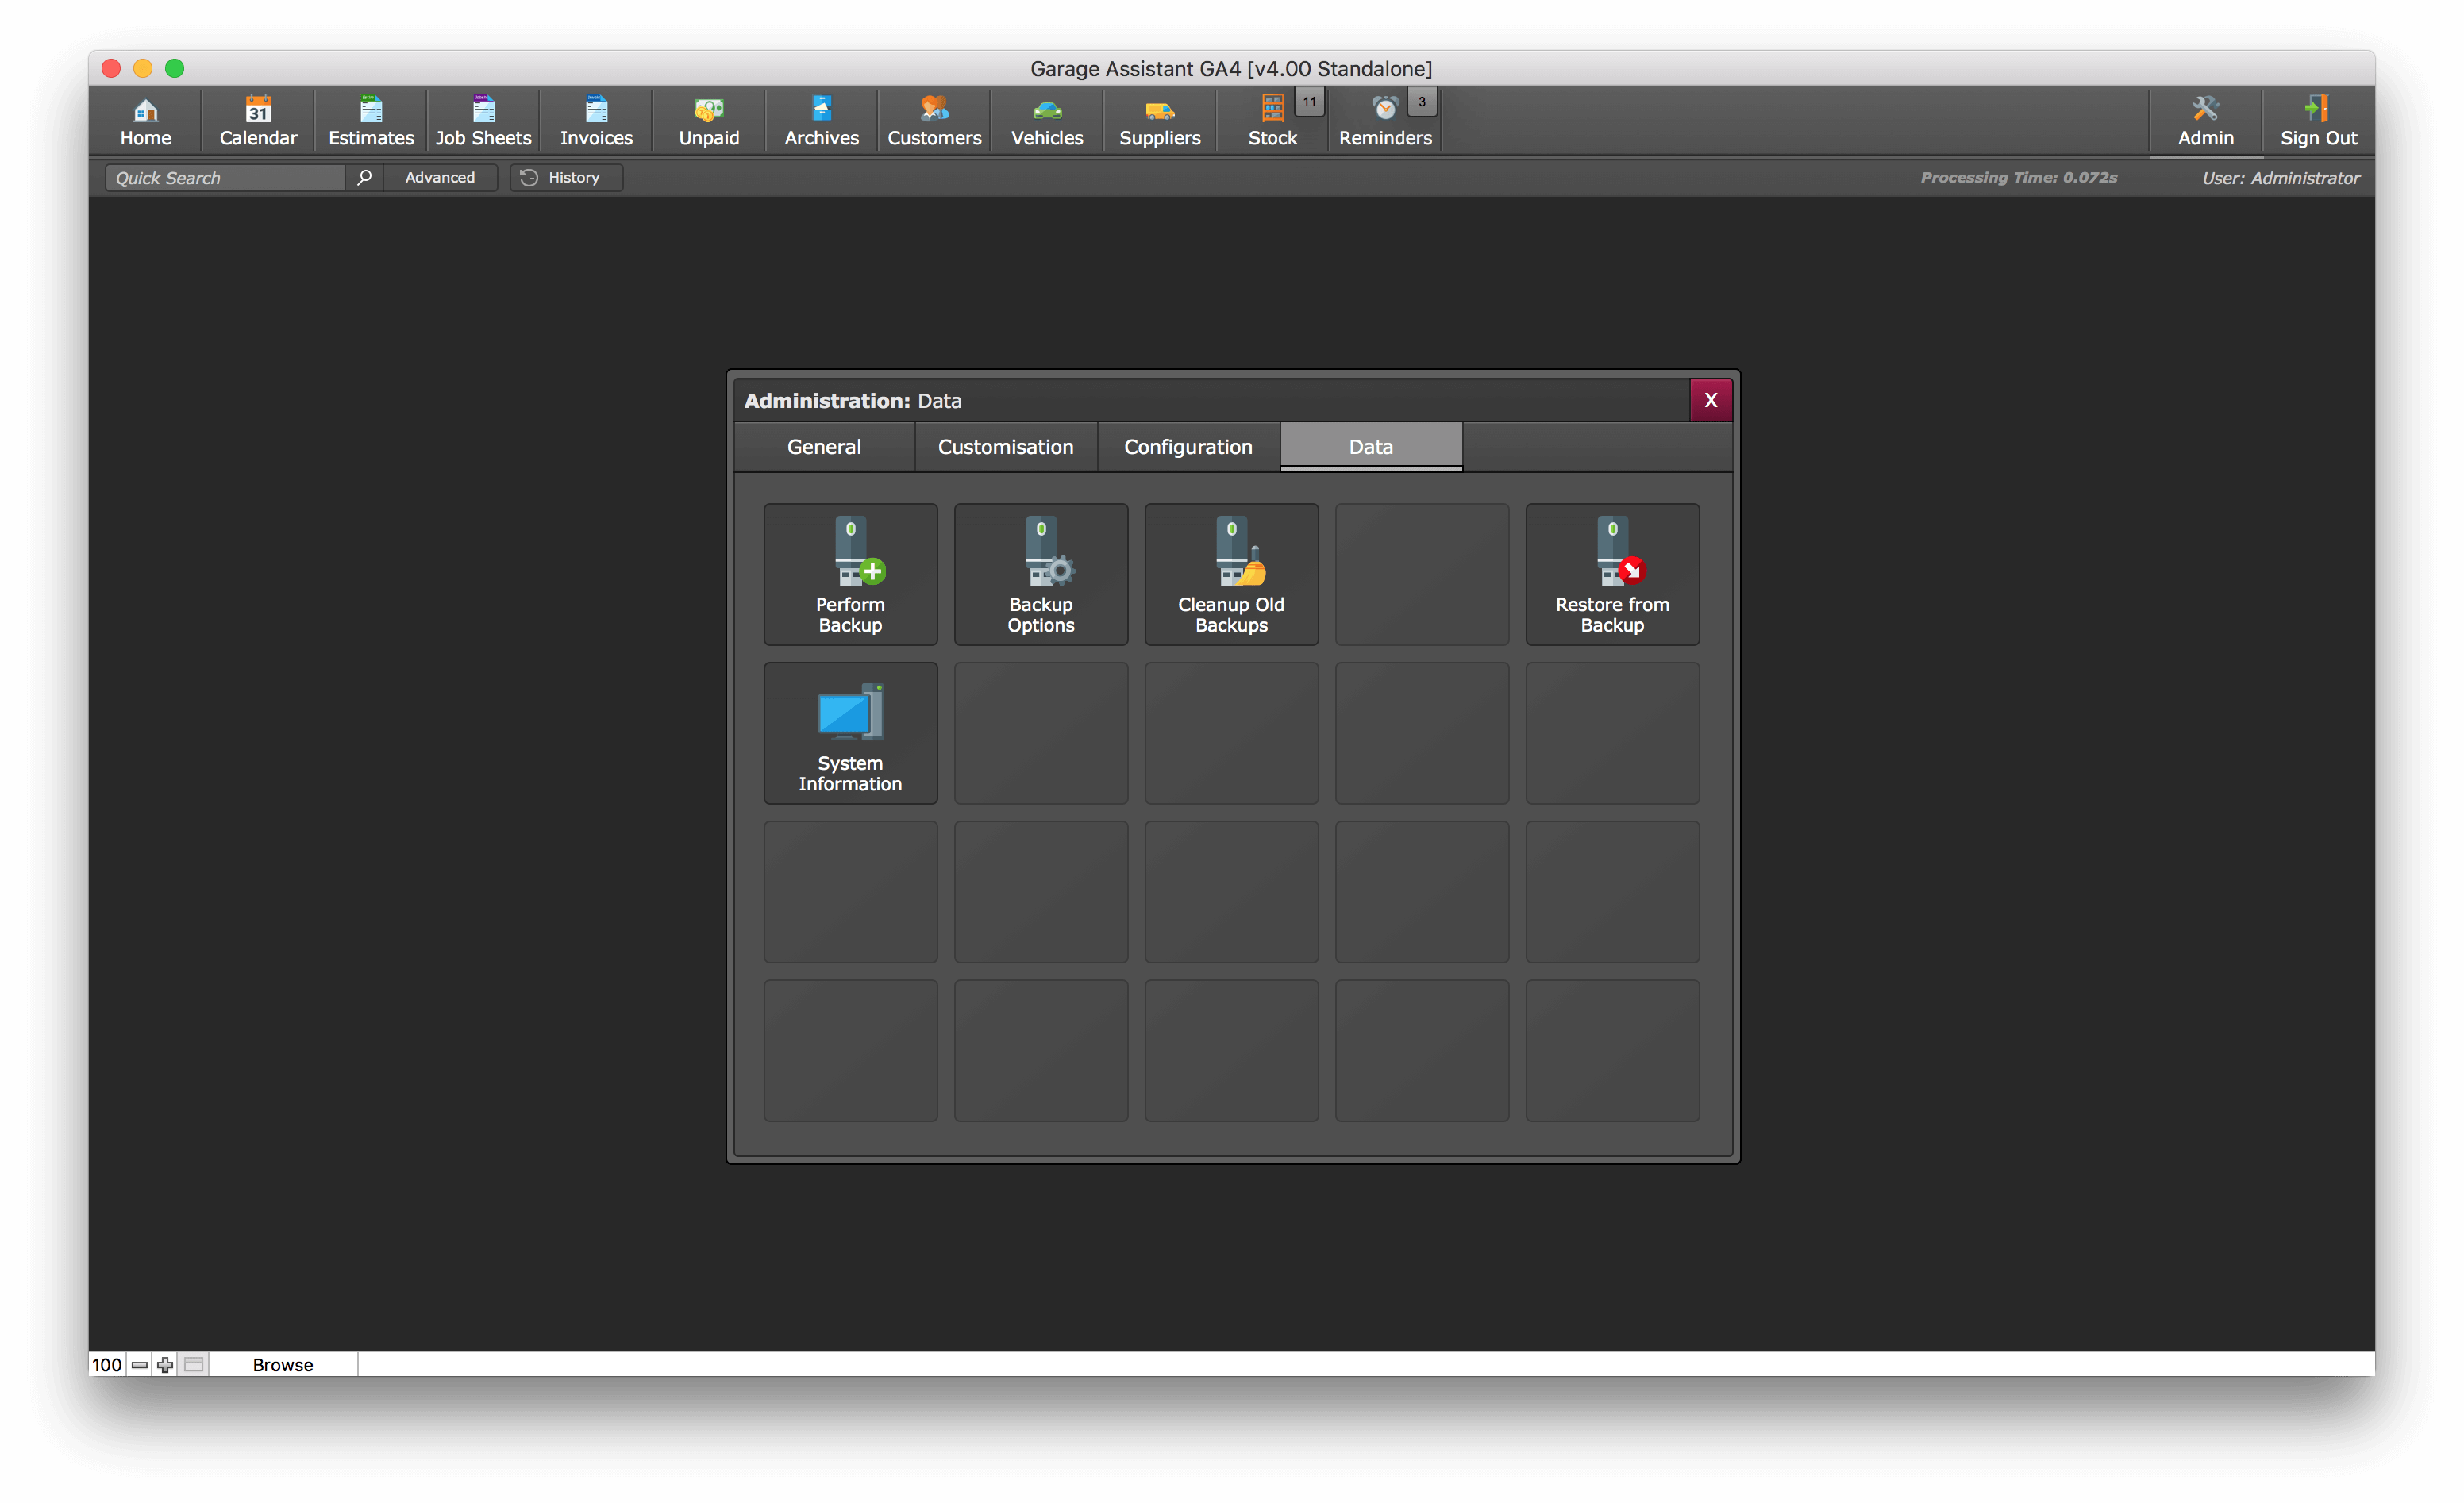Select the Data tab
This screenshot has height=1503, width=2464.
pos(1371,446)
